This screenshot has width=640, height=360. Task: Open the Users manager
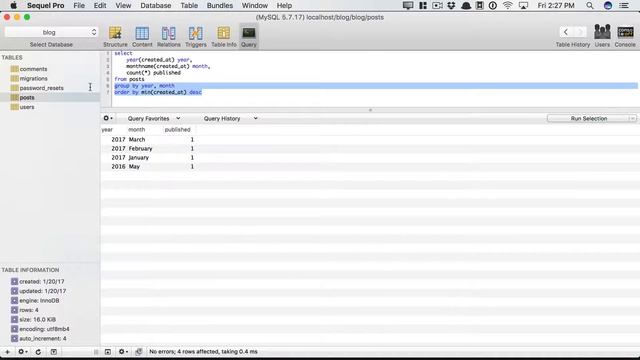[x=602, y=36]
